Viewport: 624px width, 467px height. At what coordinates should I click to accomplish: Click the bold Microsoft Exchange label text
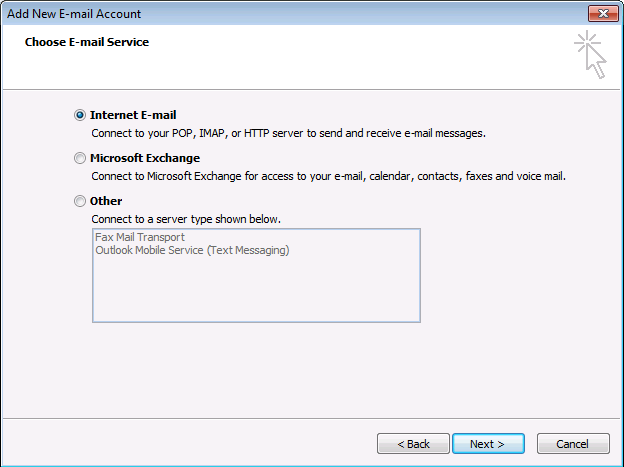[x=145, y=158]
